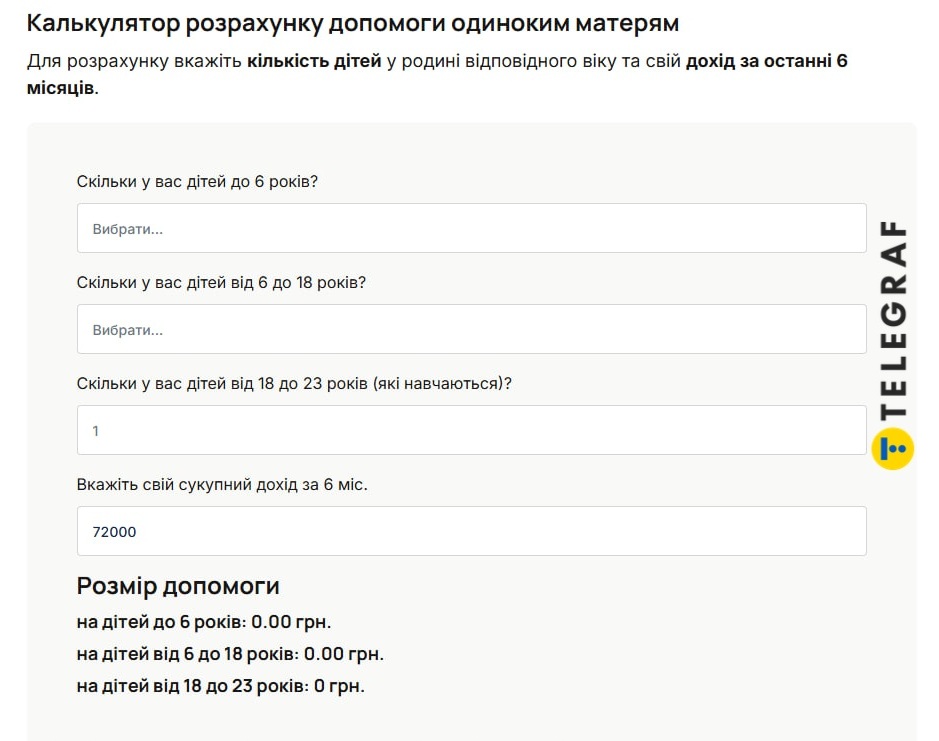Click the label 'Вкажіть свій сукупний дохід за 6 міс.'
939x741 pixels.
click(x=222, y=485)
